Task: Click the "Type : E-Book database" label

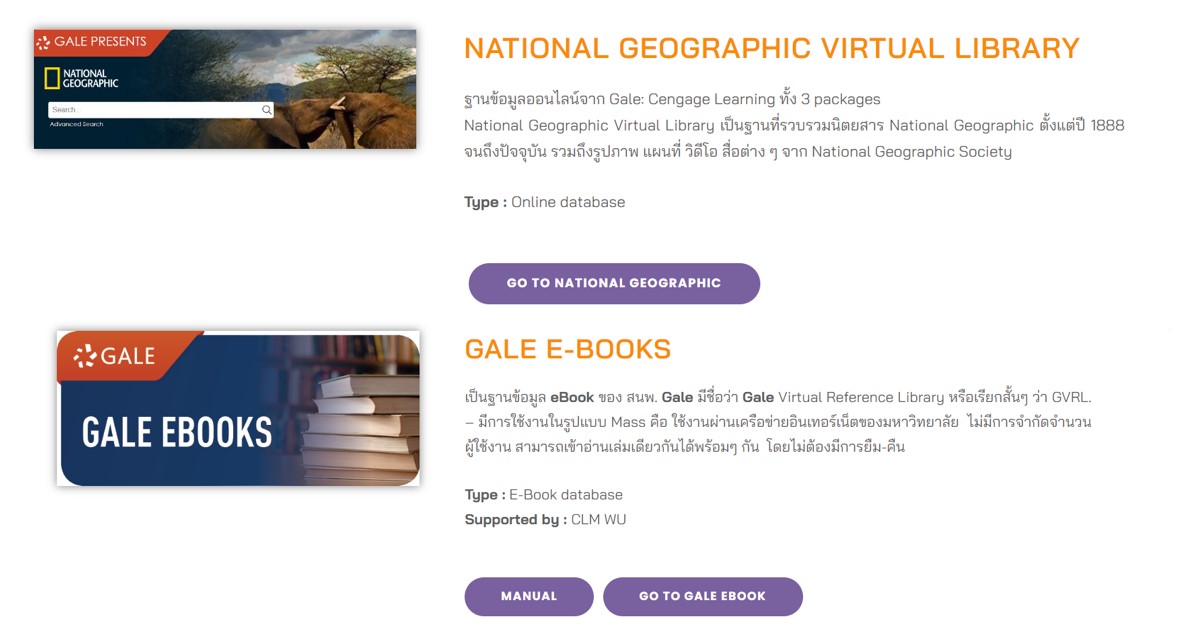Action: tap(543, 495)
